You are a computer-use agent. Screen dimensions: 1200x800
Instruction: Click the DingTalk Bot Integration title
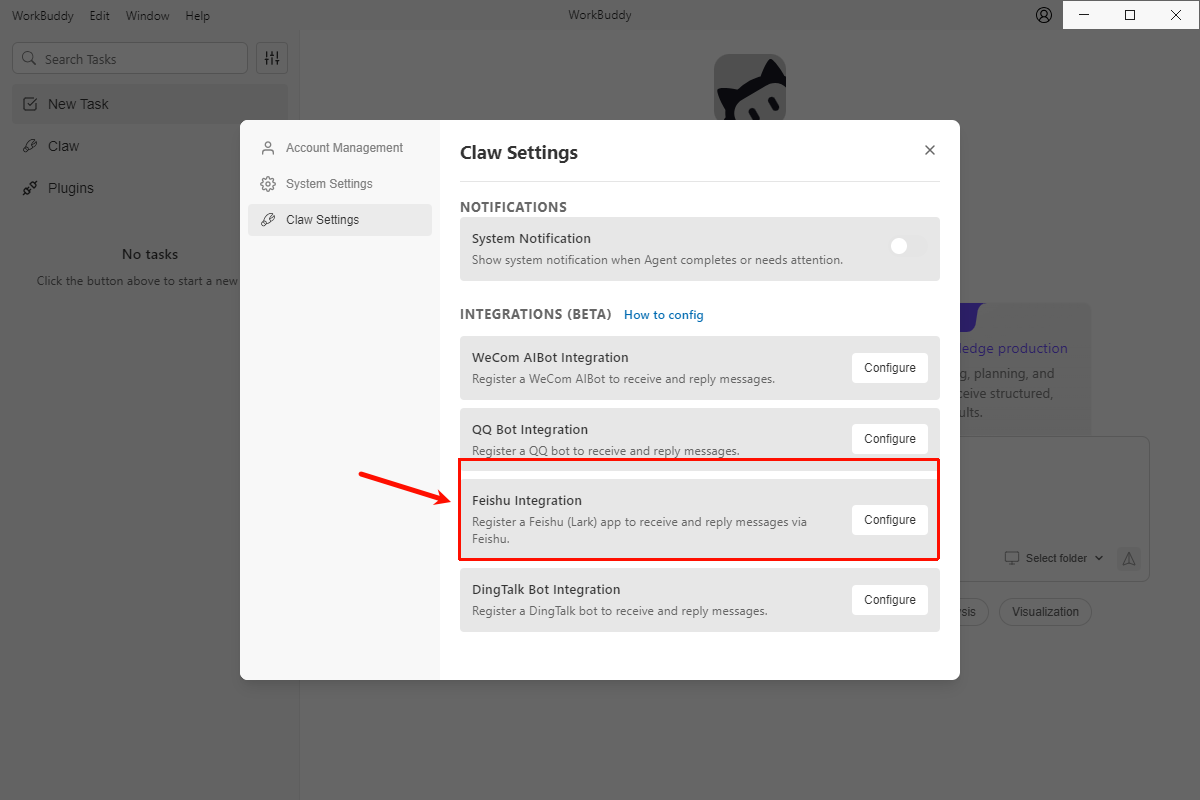tap(546, 590)
